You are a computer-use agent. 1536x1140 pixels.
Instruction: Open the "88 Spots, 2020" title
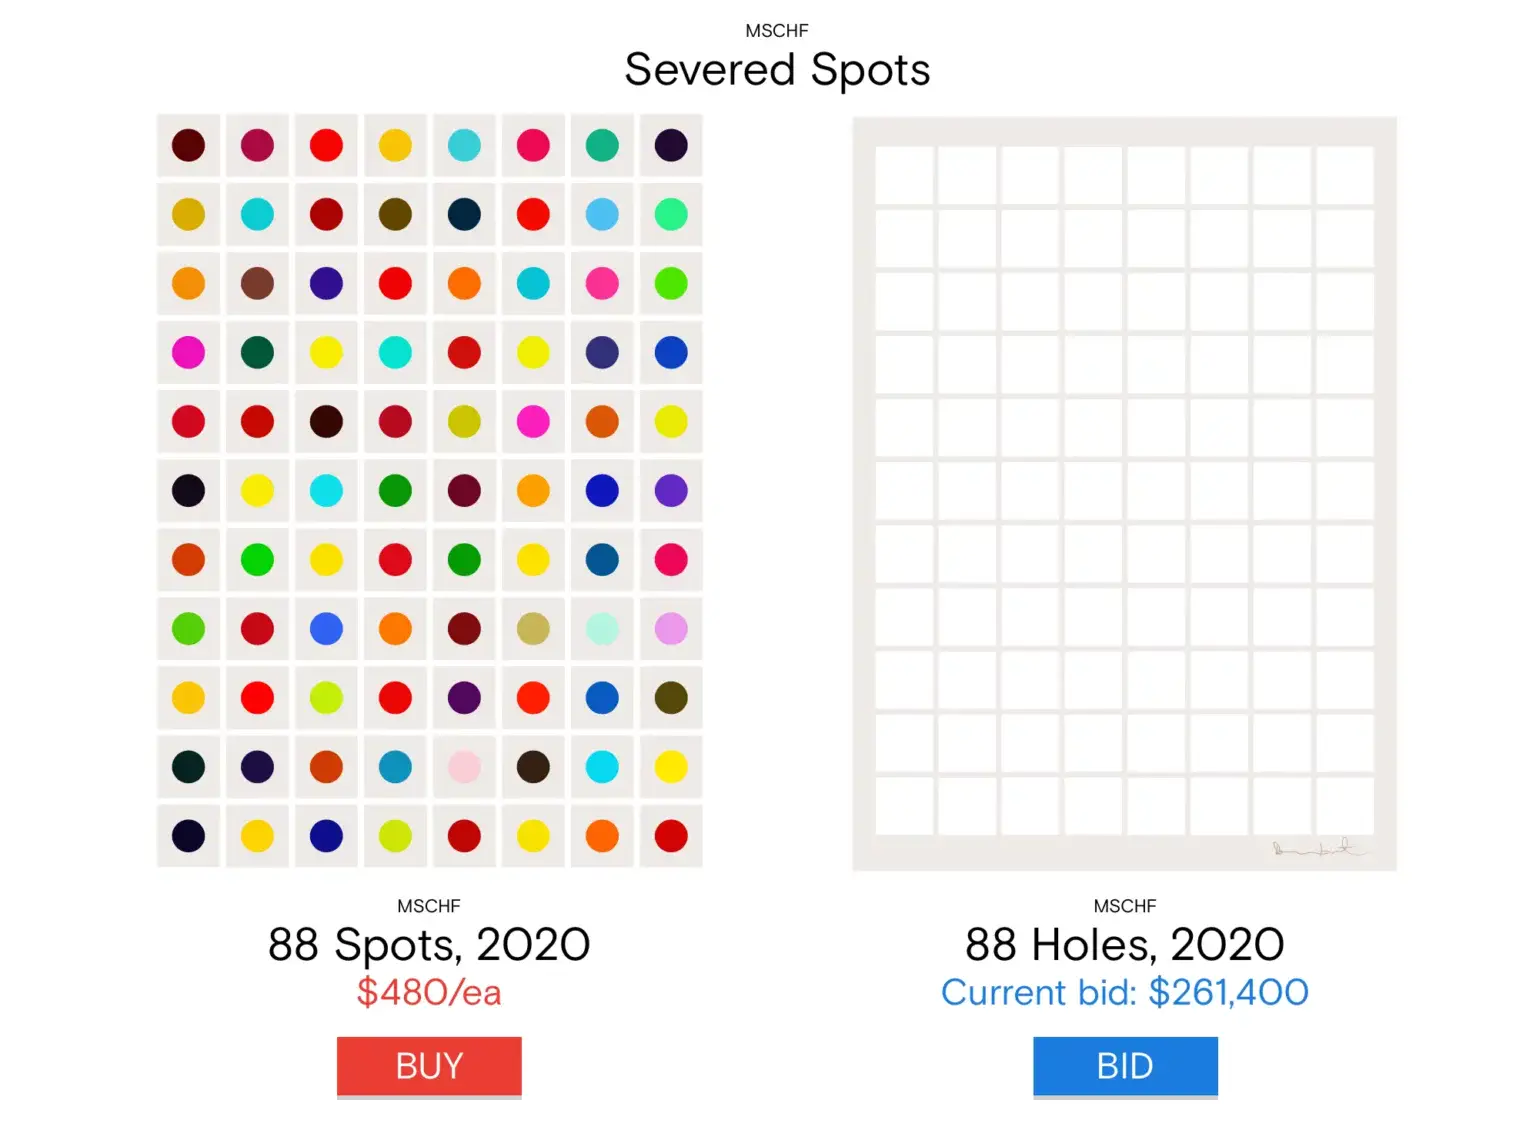(x=429, y=944)
